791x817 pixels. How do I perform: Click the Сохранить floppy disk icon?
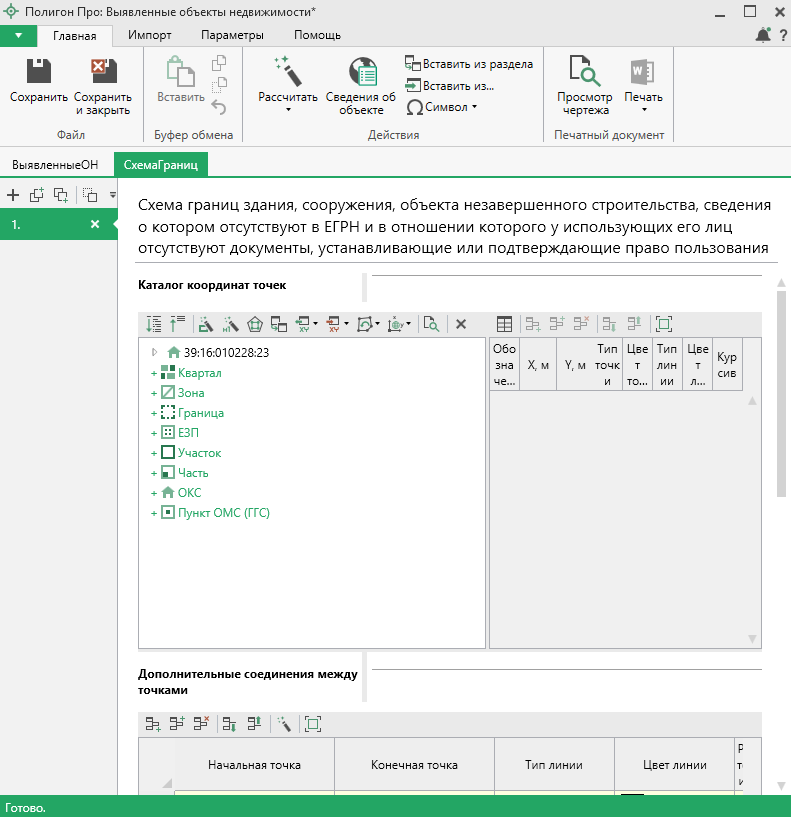[x=39, y=72]
